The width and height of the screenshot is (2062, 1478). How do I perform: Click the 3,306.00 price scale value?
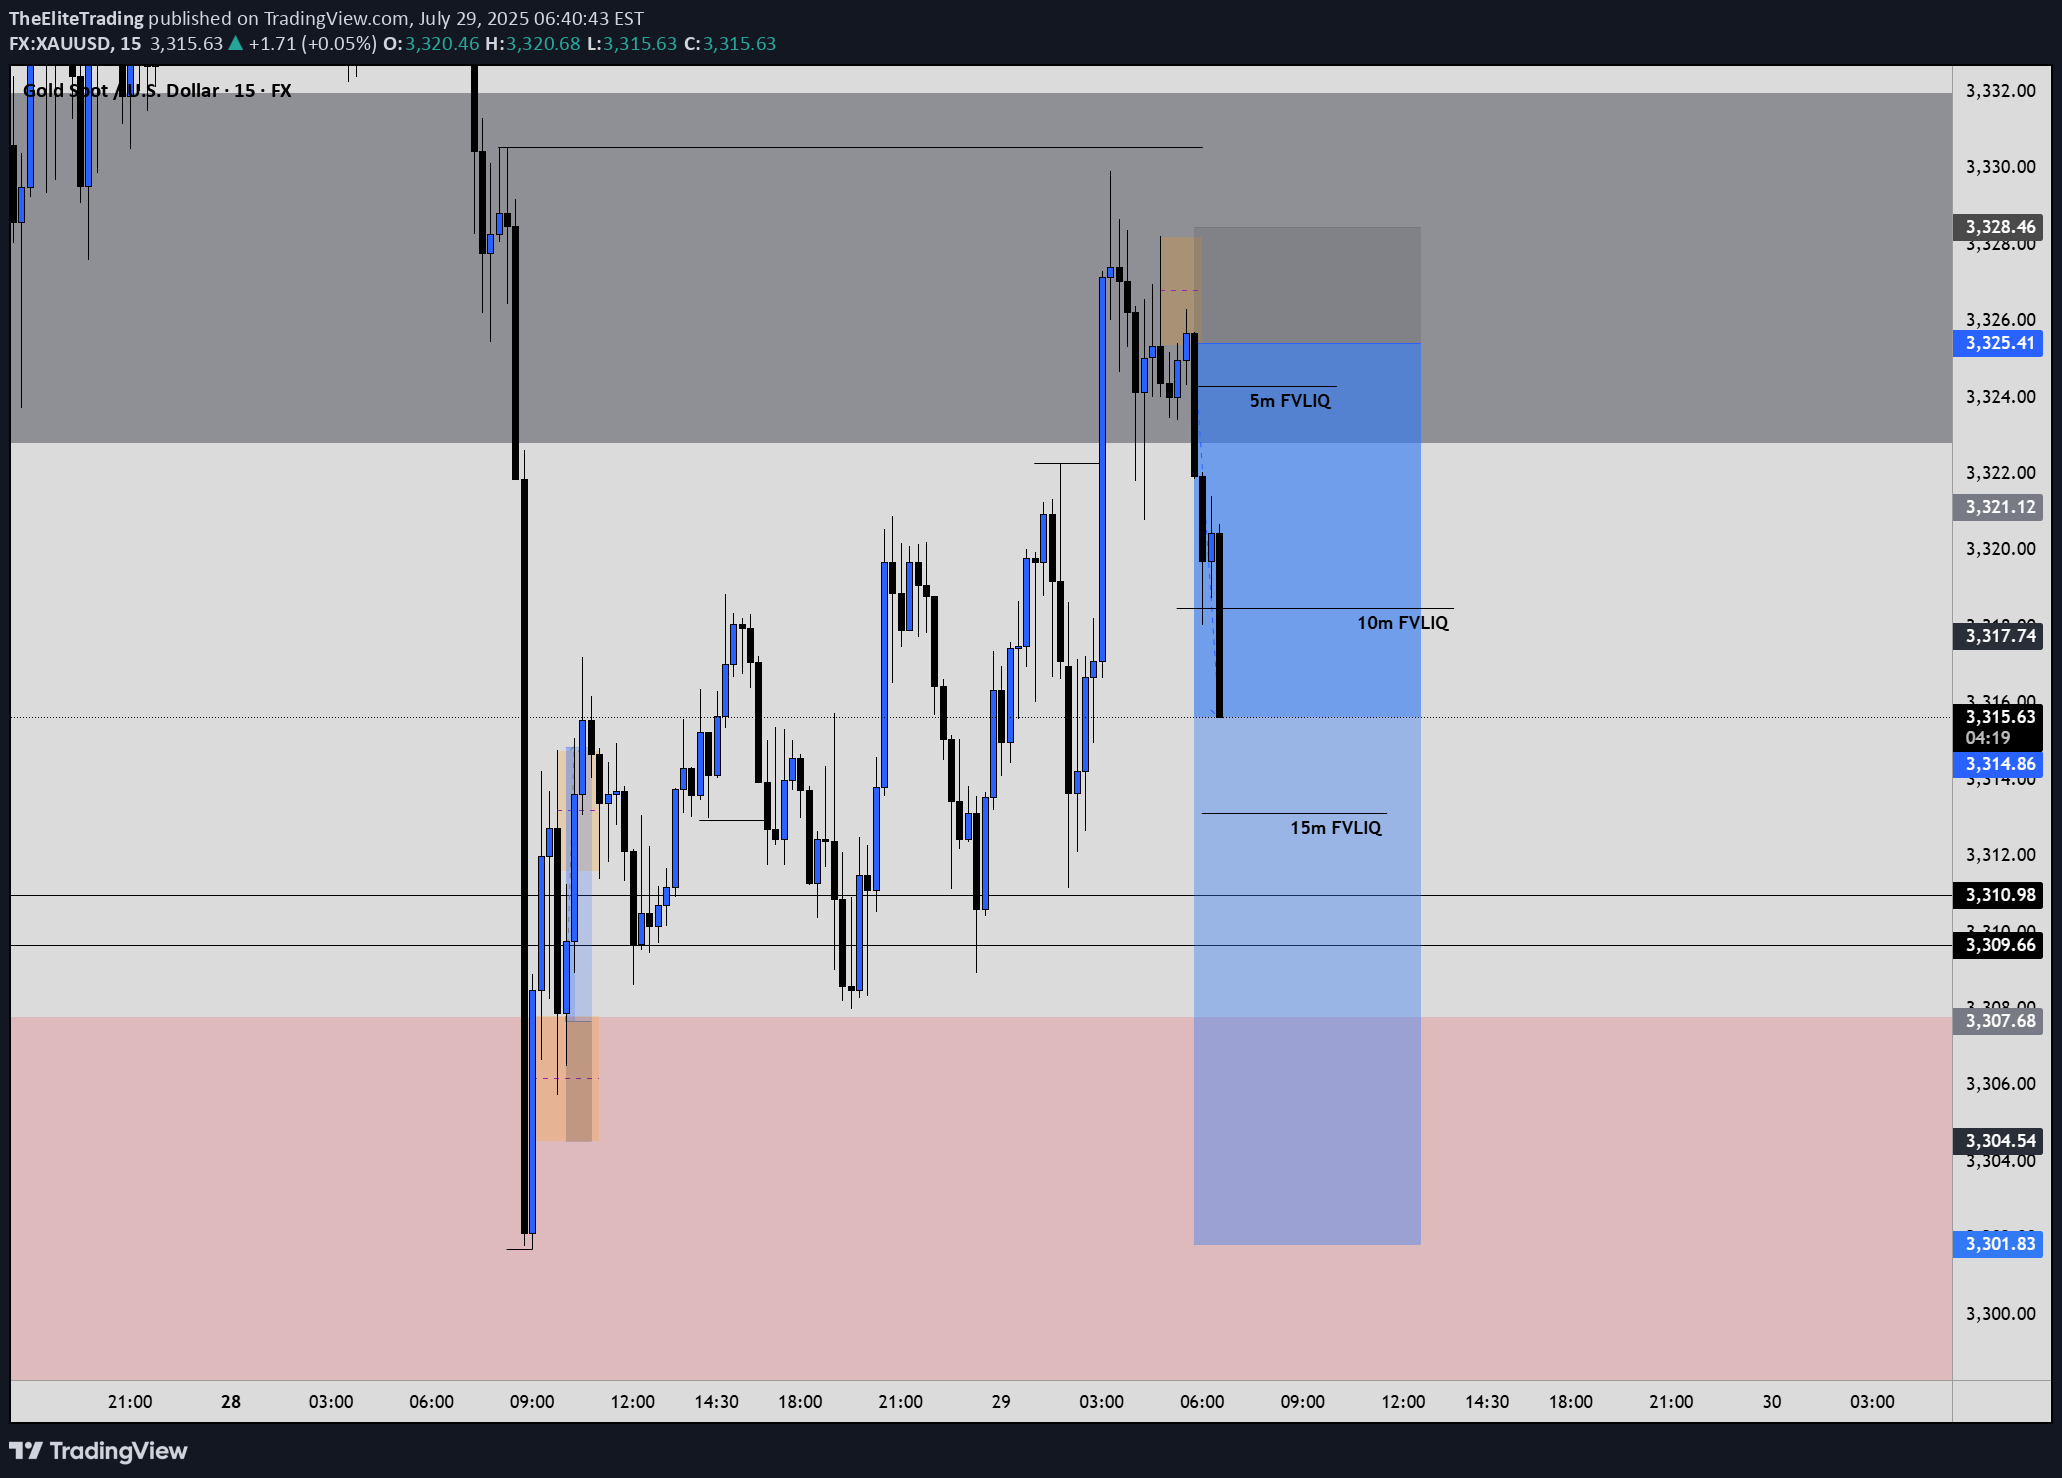click(2000, 1084)
